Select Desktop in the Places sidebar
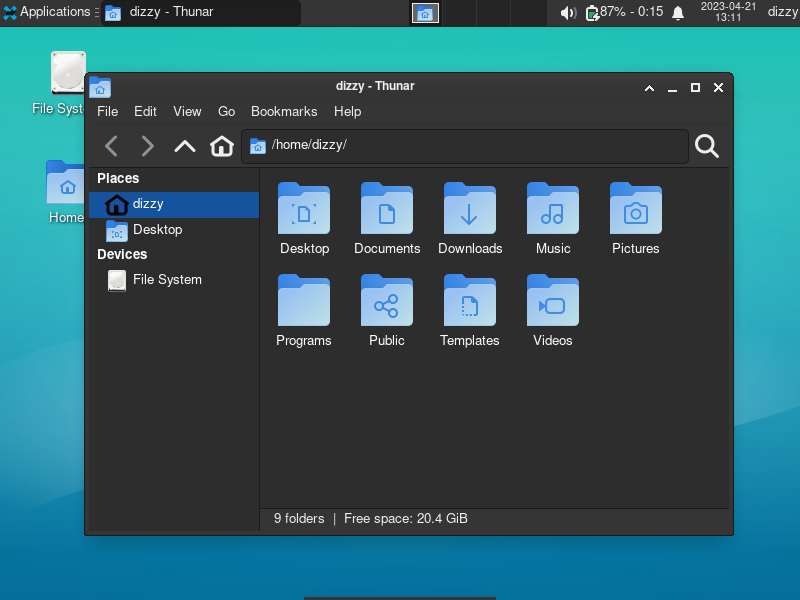 pyautogui.click(x=174, y=230)
